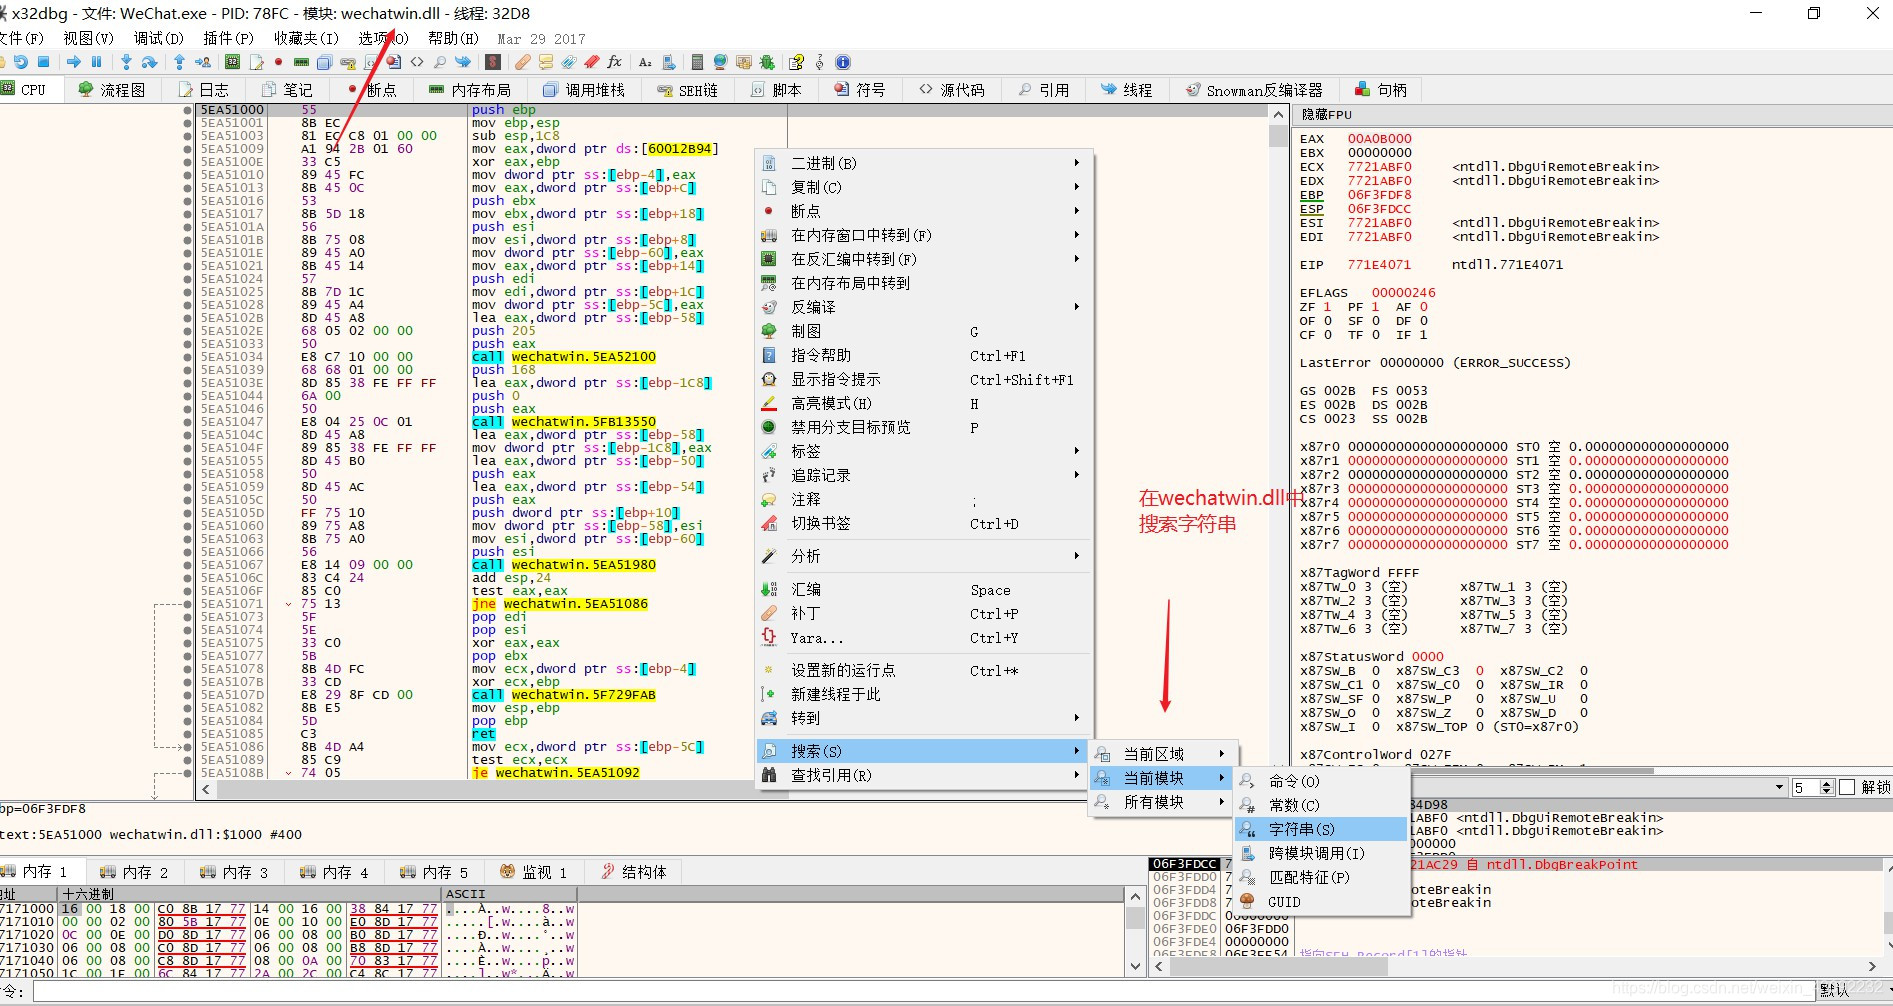
Task: Click 设置新的运行点 context entry
Action: point(925,670)
